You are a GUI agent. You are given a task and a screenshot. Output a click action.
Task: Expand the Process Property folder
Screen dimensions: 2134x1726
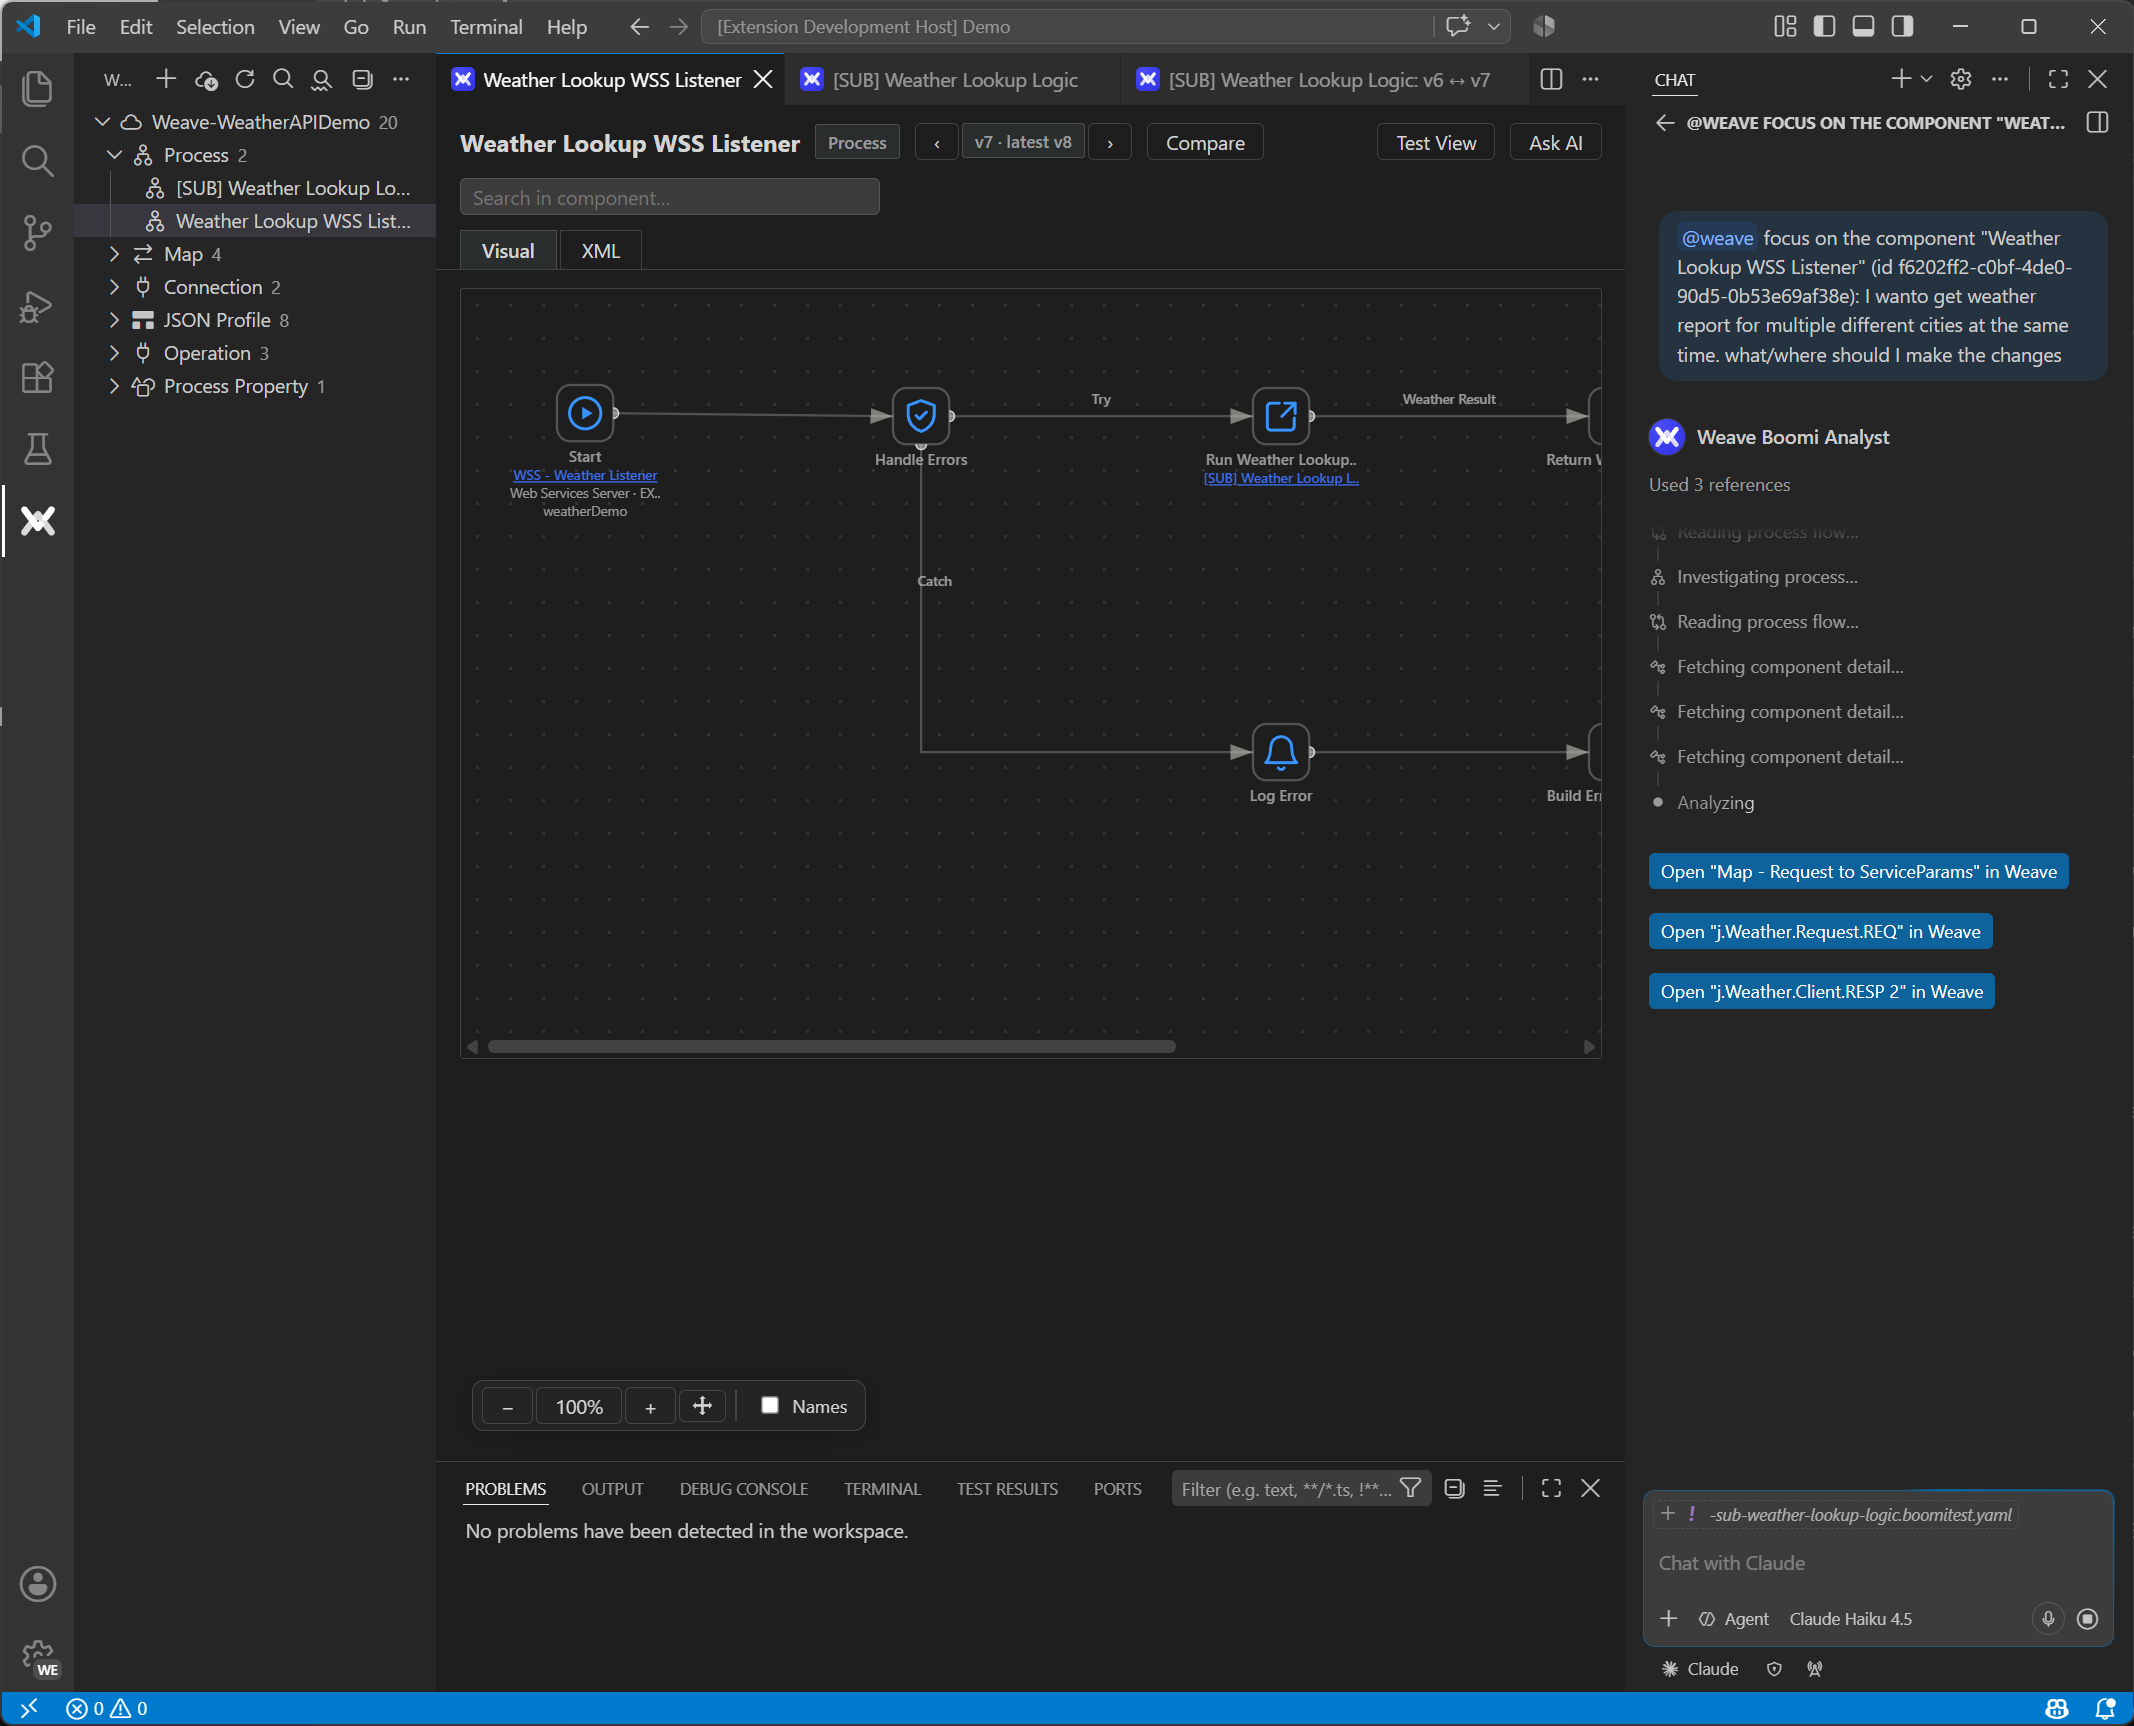114,385
